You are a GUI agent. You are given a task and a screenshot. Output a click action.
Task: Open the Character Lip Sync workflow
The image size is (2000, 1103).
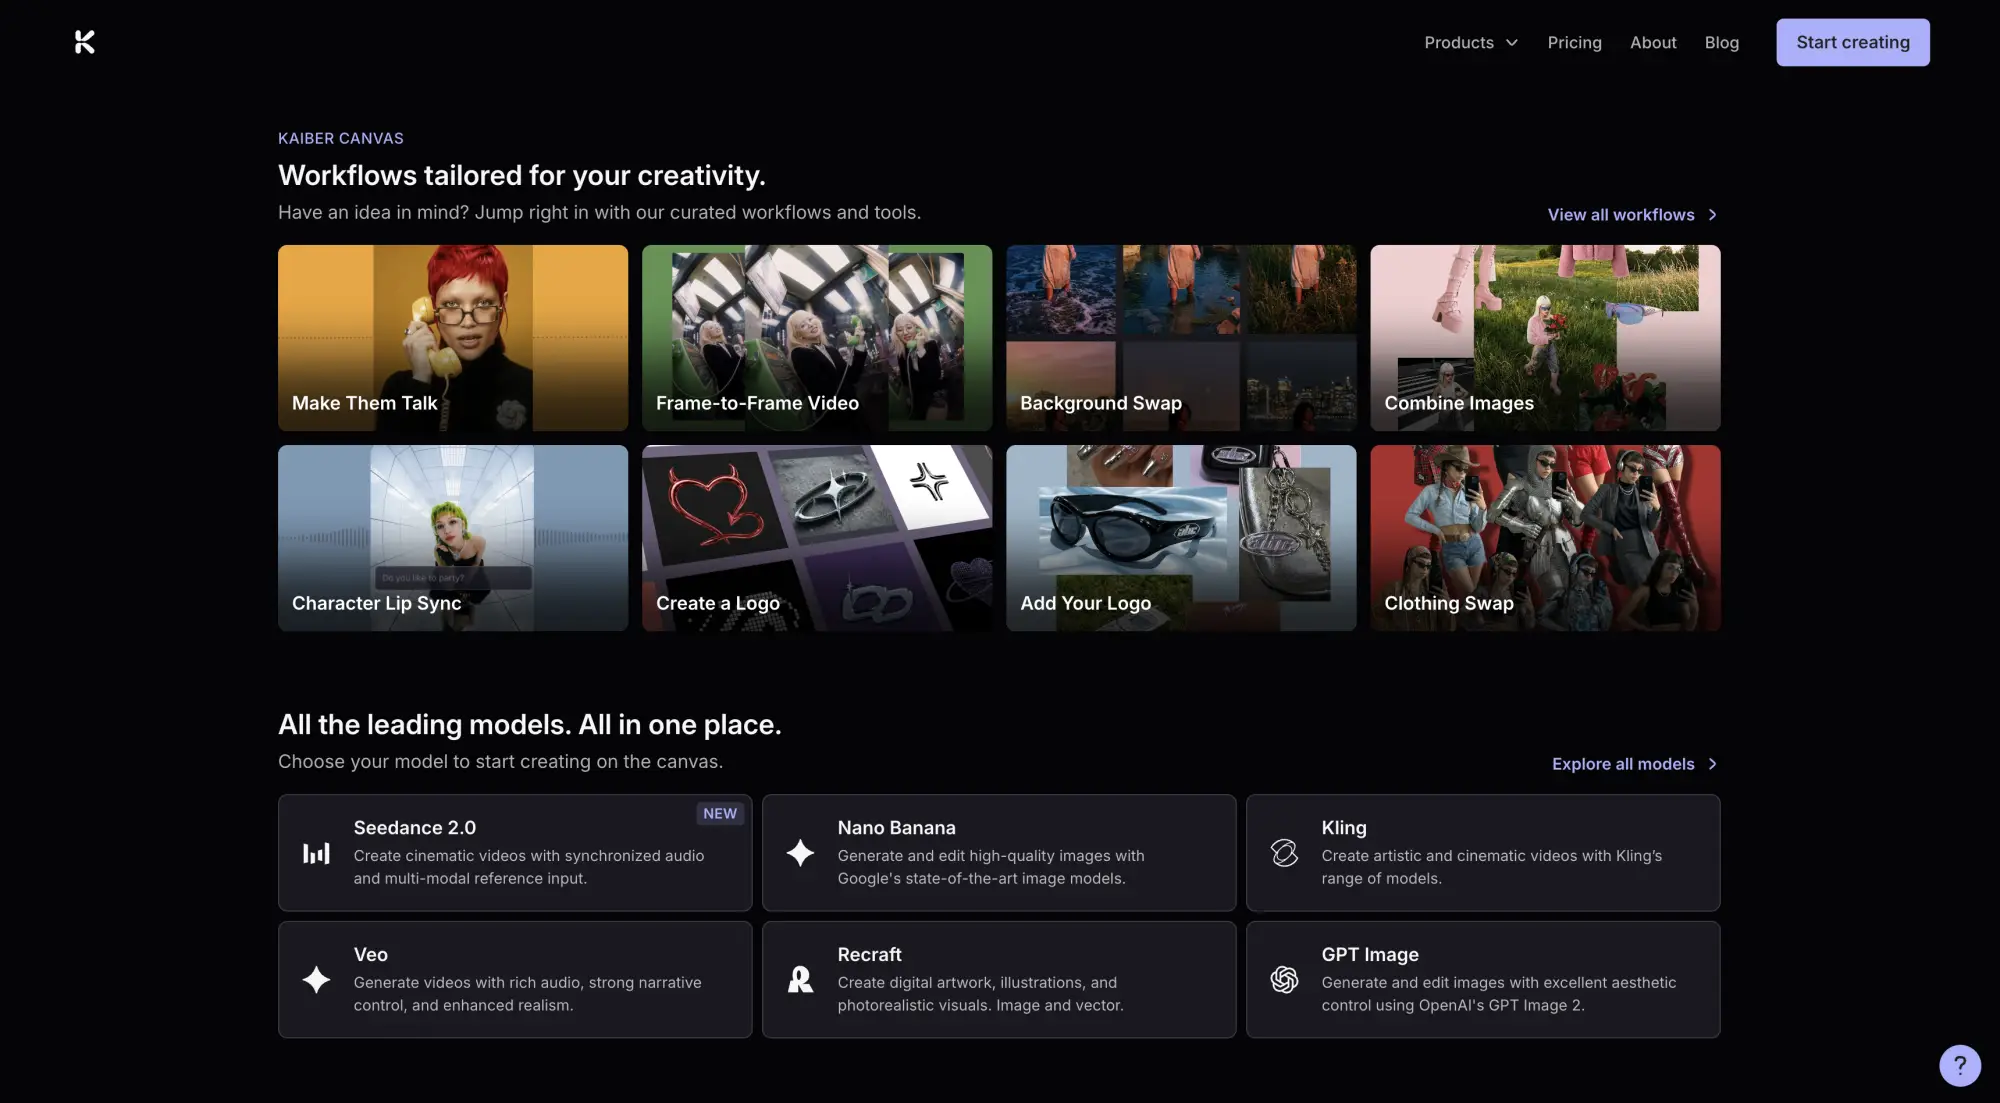(x=453, y=538)
